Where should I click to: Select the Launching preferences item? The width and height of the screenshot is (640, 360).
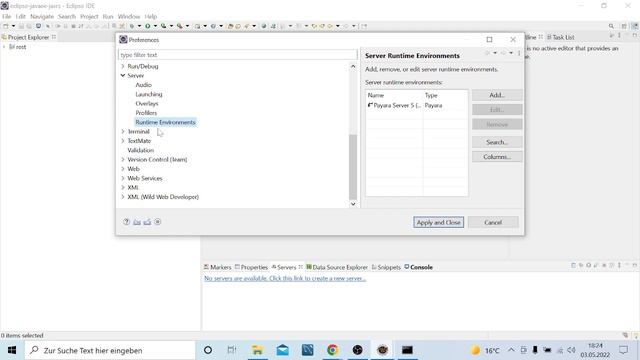pyautogui.click(x=149, y=94)
